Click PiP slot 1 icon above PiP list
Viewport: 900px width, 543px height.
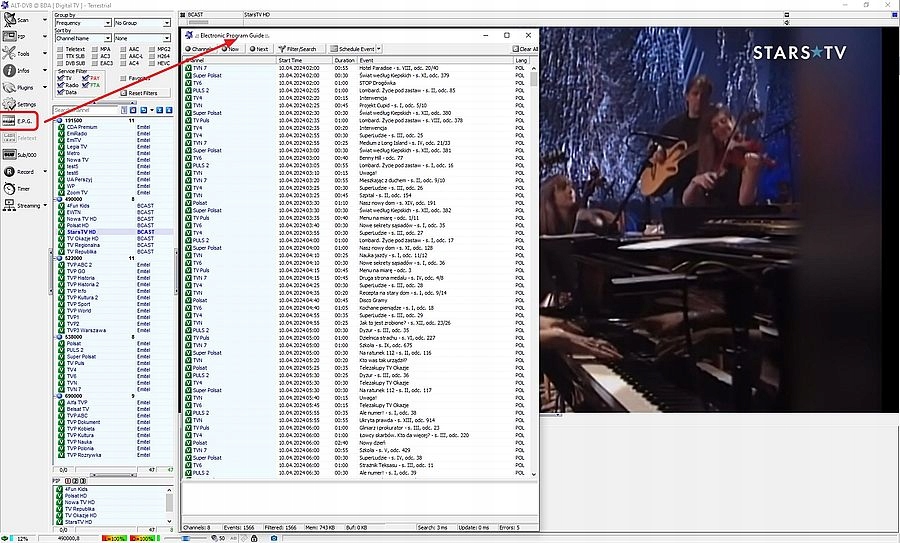[x=68, y=481]
